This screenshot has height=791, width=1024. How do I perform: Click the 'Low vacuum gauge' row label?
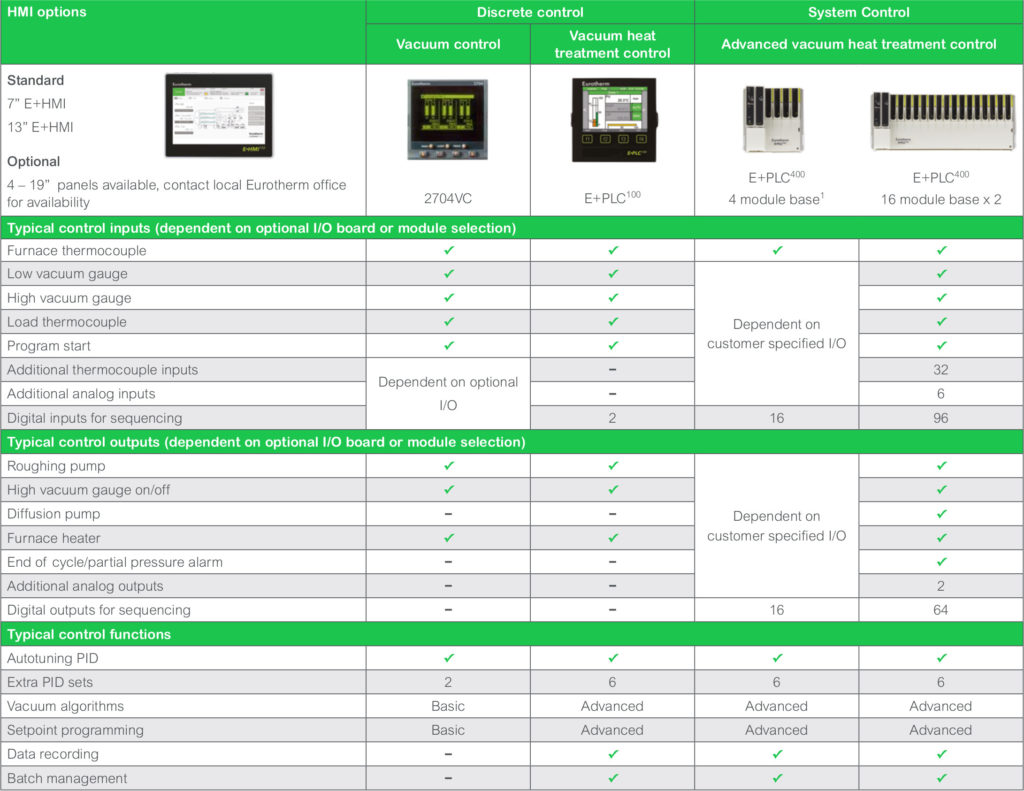pyautogui.click(x=67, y=274)
